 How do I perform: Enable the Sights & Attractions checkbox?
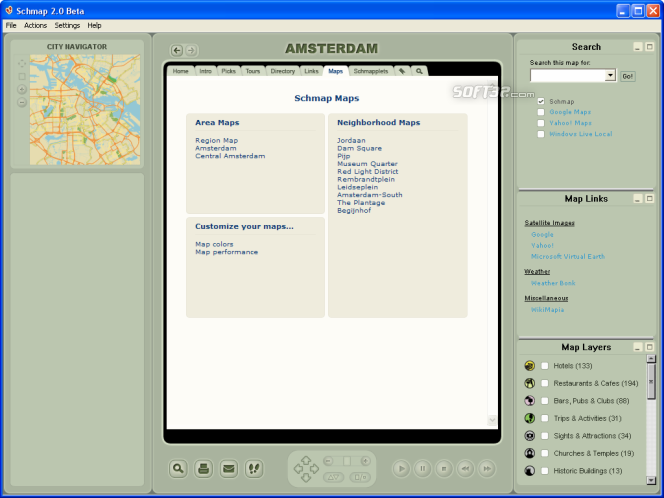coord(545,436)
